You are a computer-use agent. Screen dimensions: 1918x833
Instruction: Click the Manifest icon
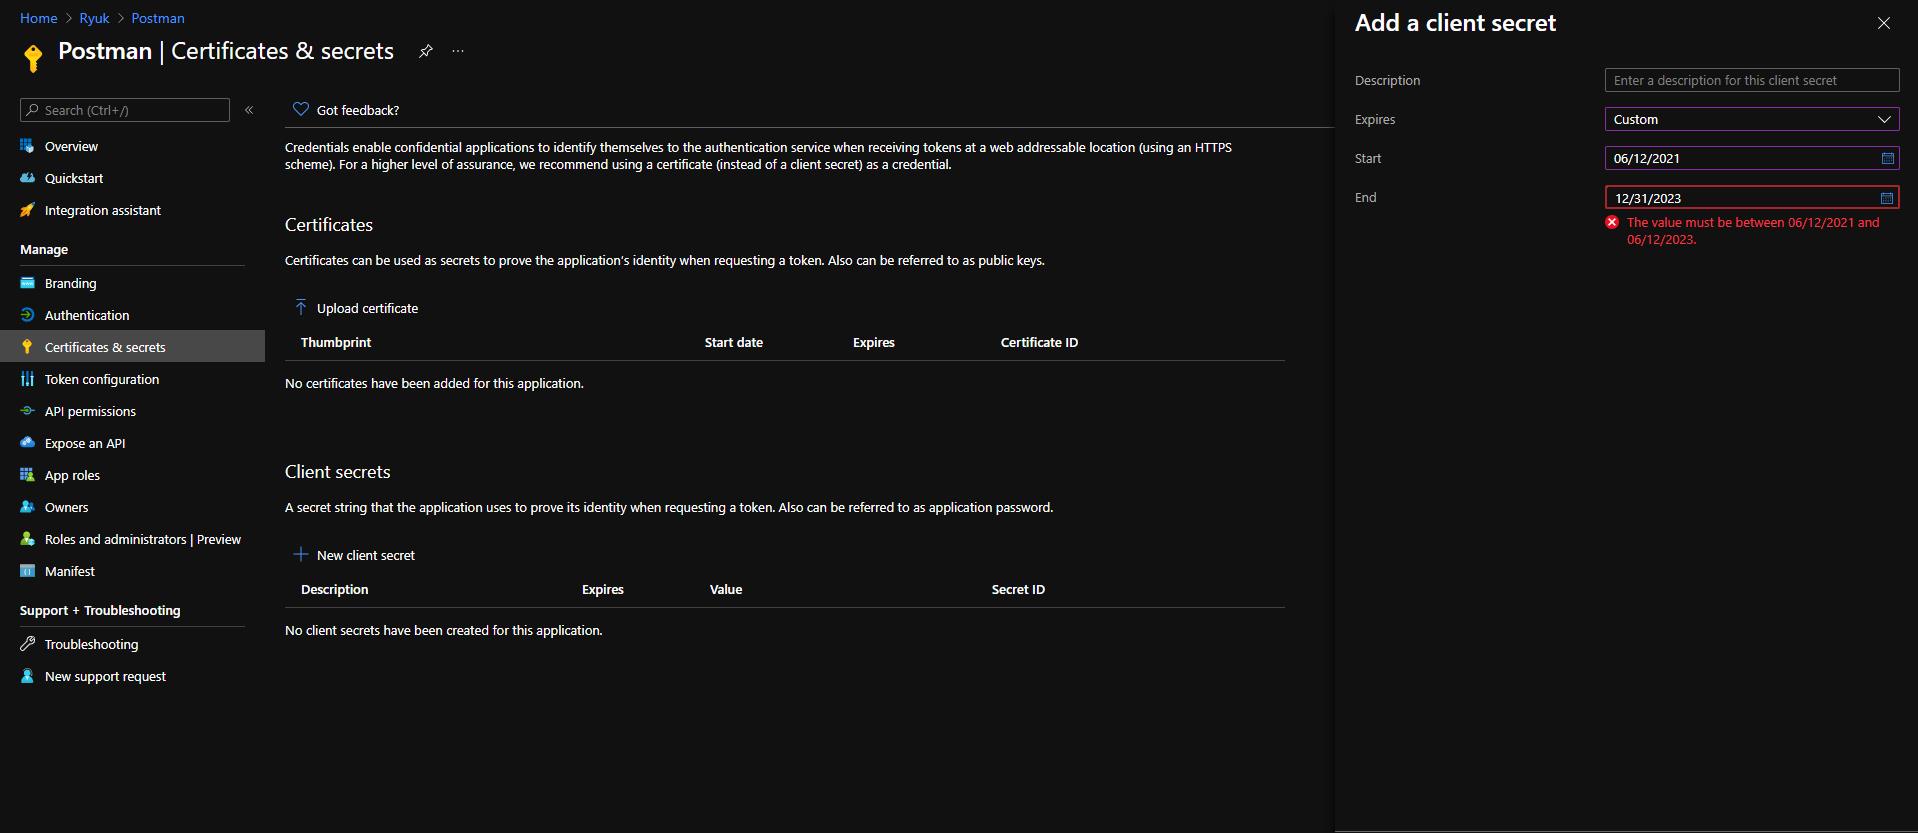click(x=27, y=571)
